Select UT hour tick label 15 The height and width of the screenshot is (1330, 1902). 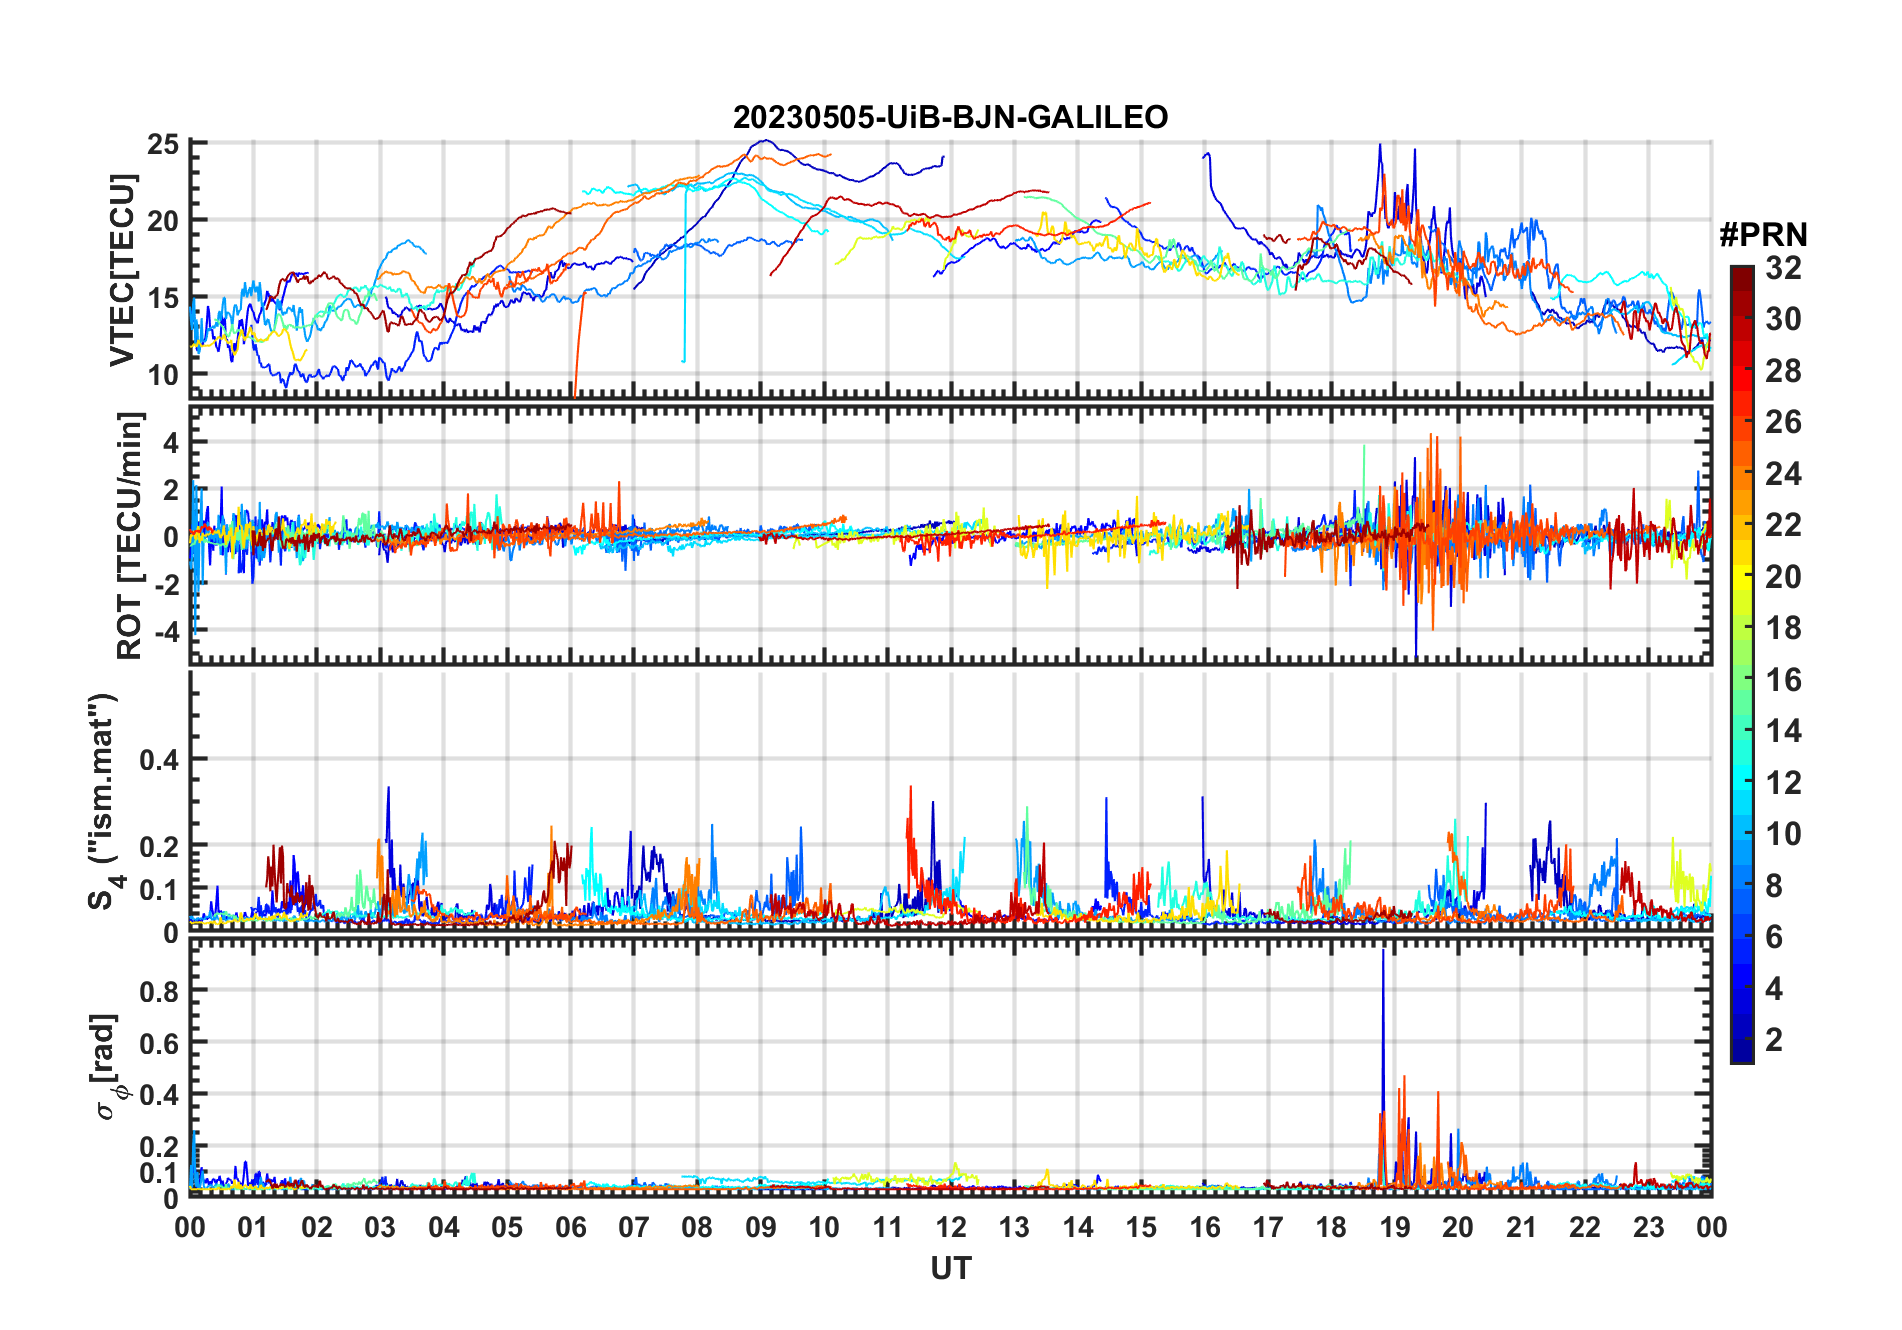1141,1228
